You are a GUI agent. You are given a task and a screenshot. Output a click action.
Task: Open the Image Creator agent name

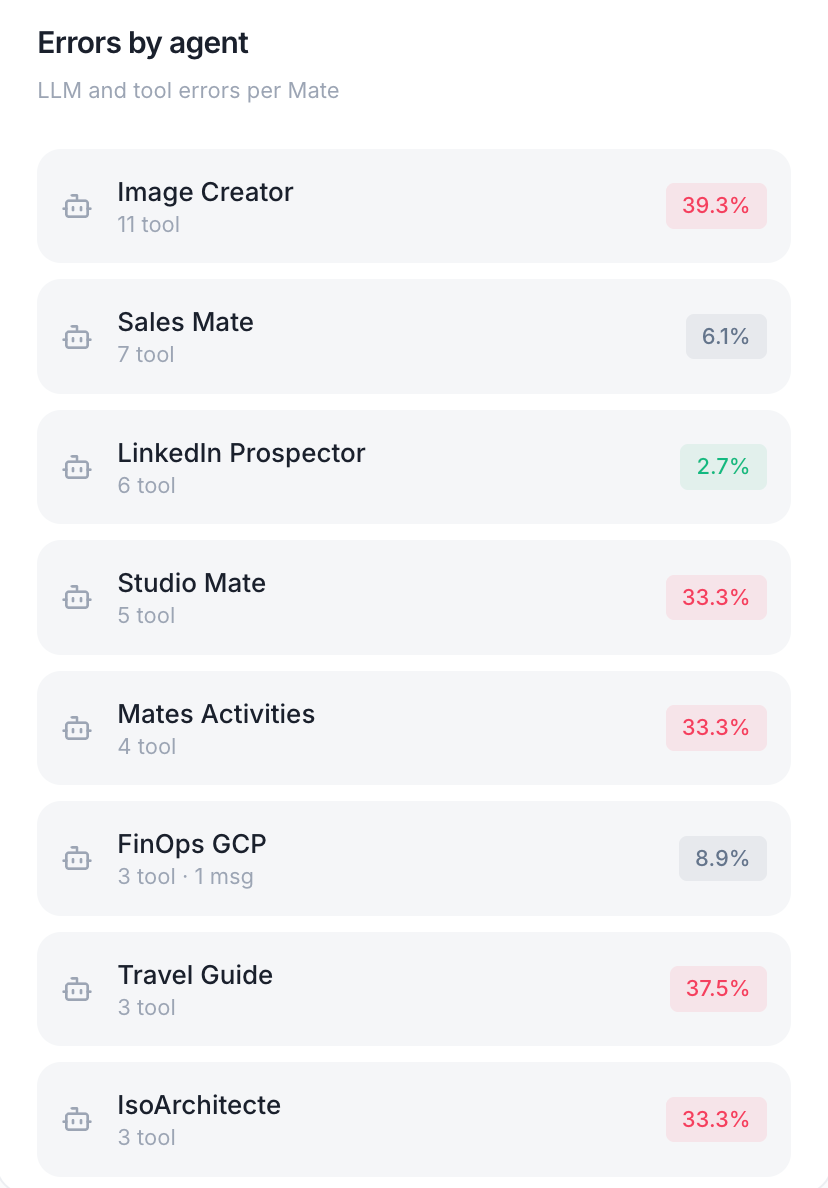click(205, 192)
